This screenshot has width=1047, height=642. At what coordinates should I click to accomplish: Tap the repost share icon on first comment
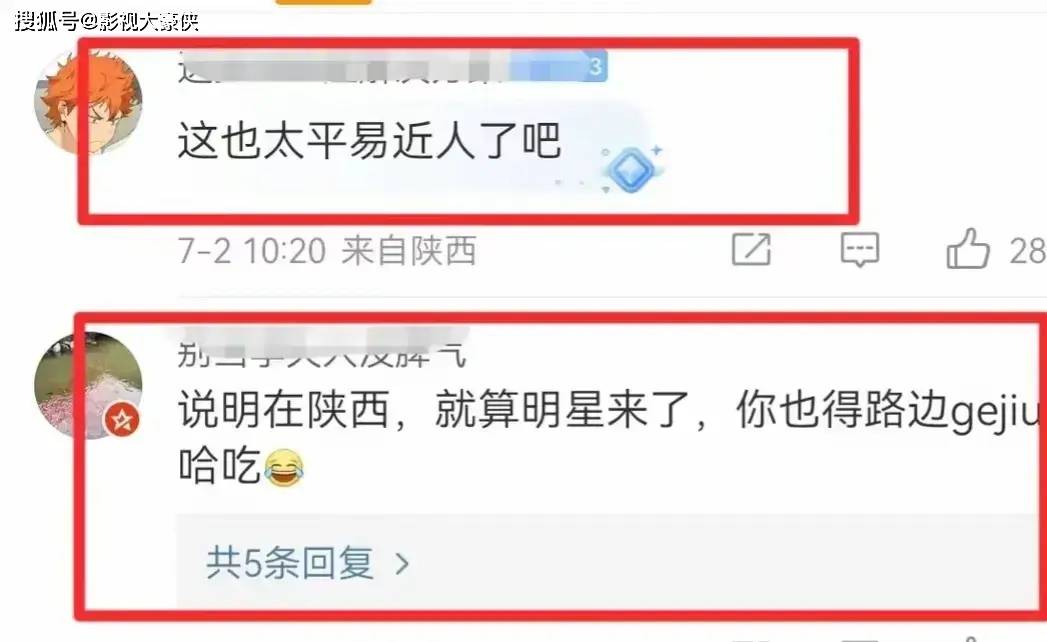(x=751, y=249)
